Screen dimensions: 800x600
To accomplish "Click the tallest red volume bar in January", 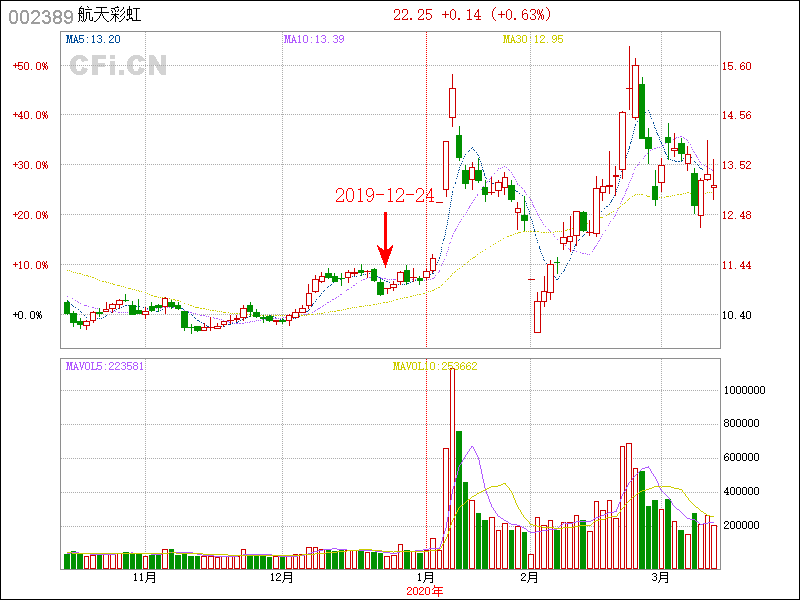I will pyautogui.click(x=452, y=470).
